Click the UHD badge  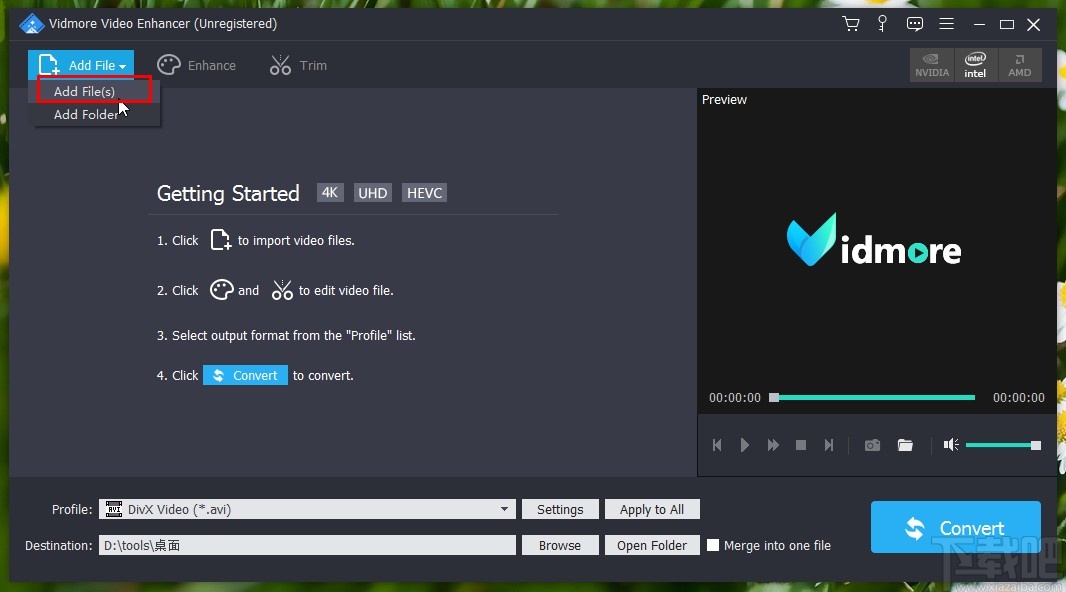coord(373,193)
